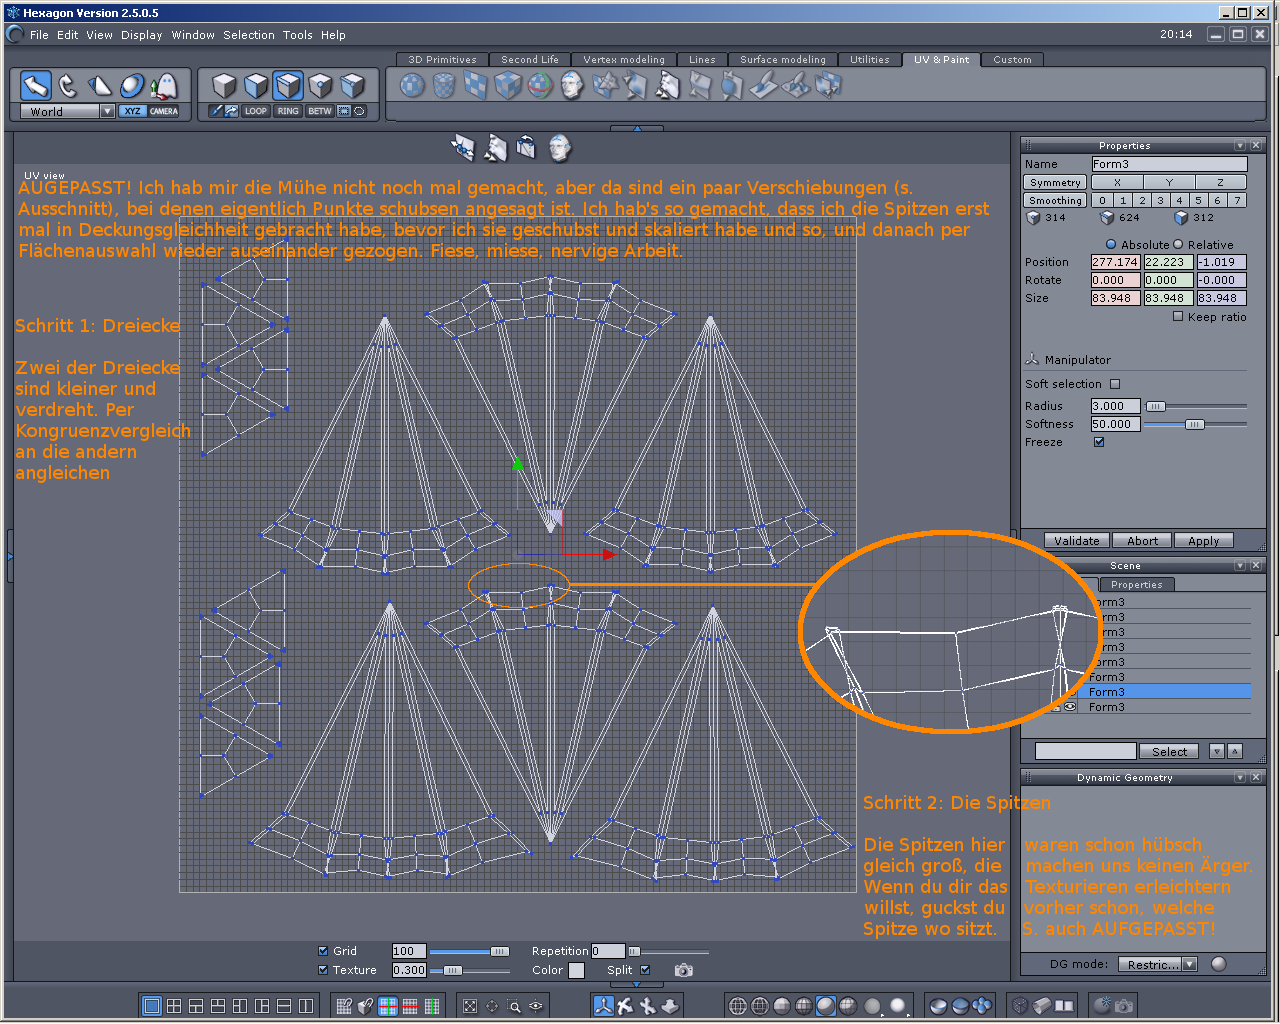Open the Selection menu

click(x=248, y=35)
